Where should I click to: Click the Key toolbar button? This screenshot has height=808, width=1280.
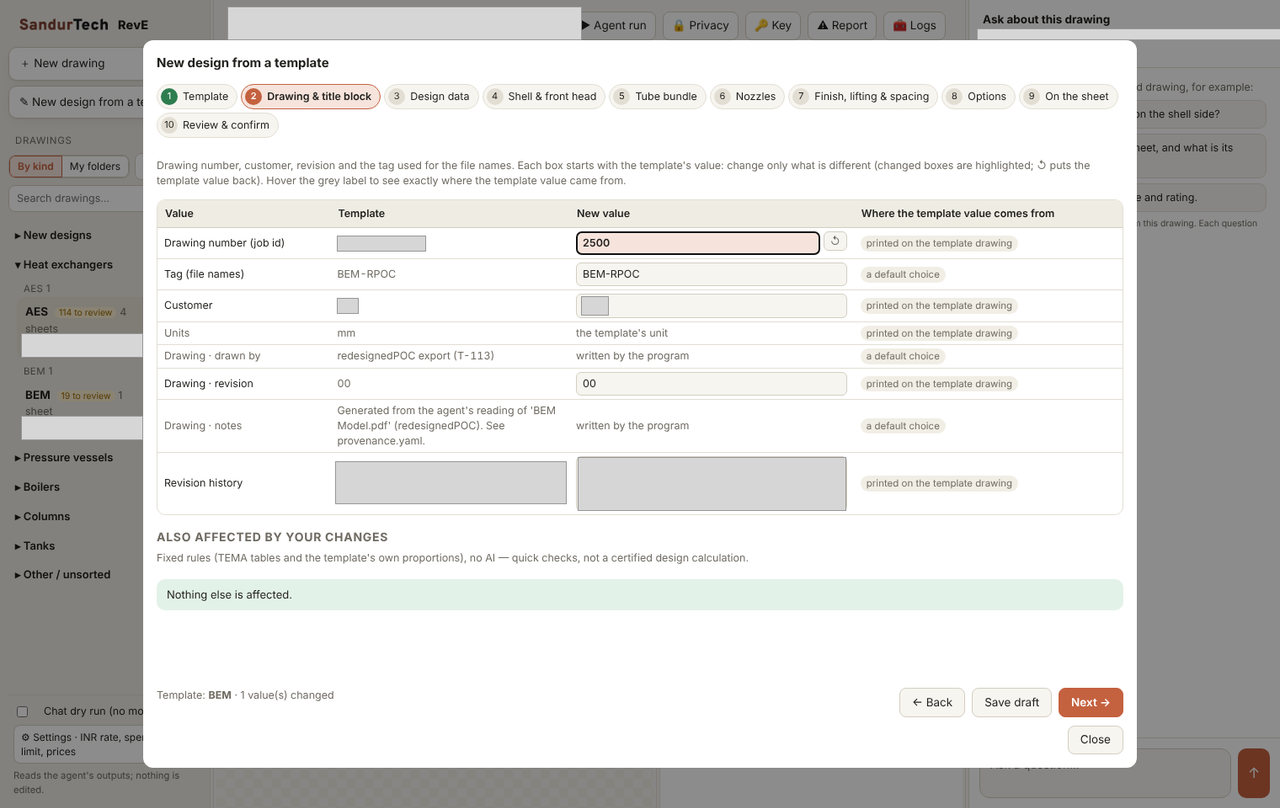click(773, 25)
